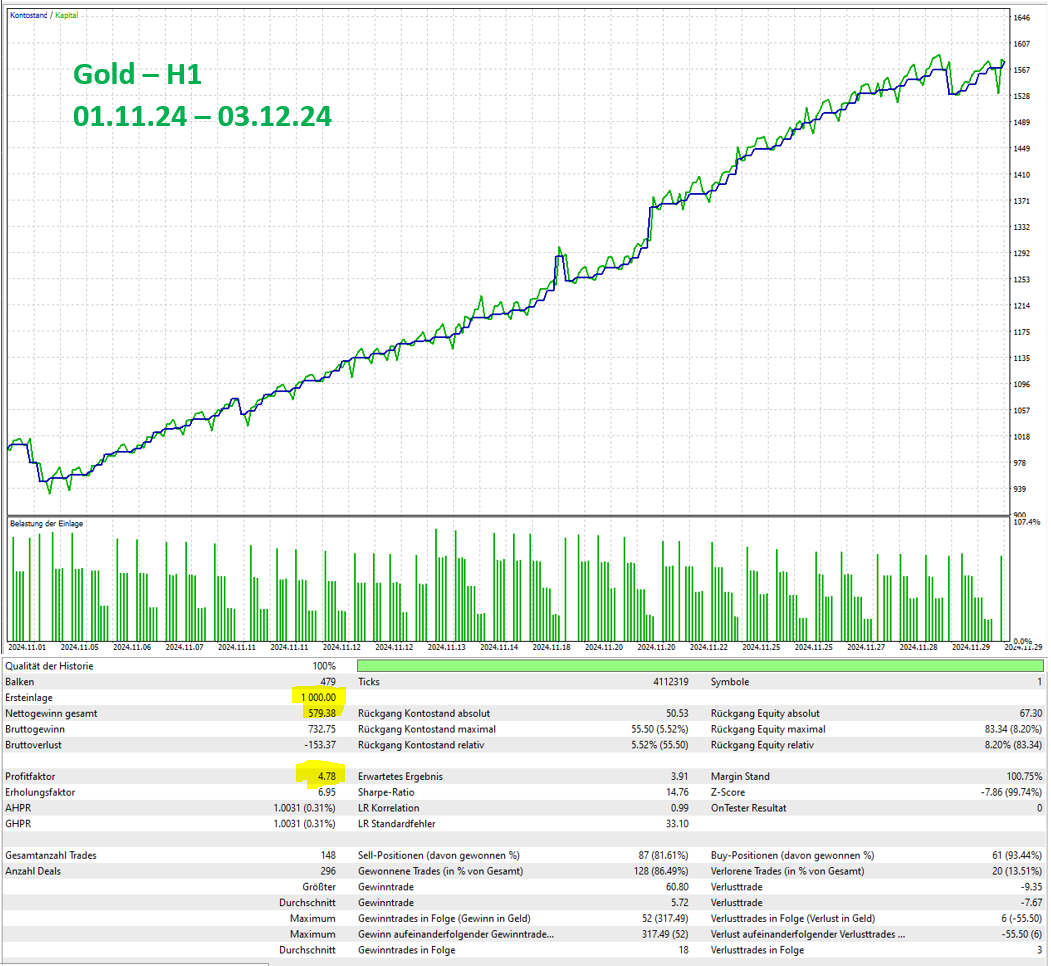
Task: Click the Größter row label
Action: coord(319,887)
